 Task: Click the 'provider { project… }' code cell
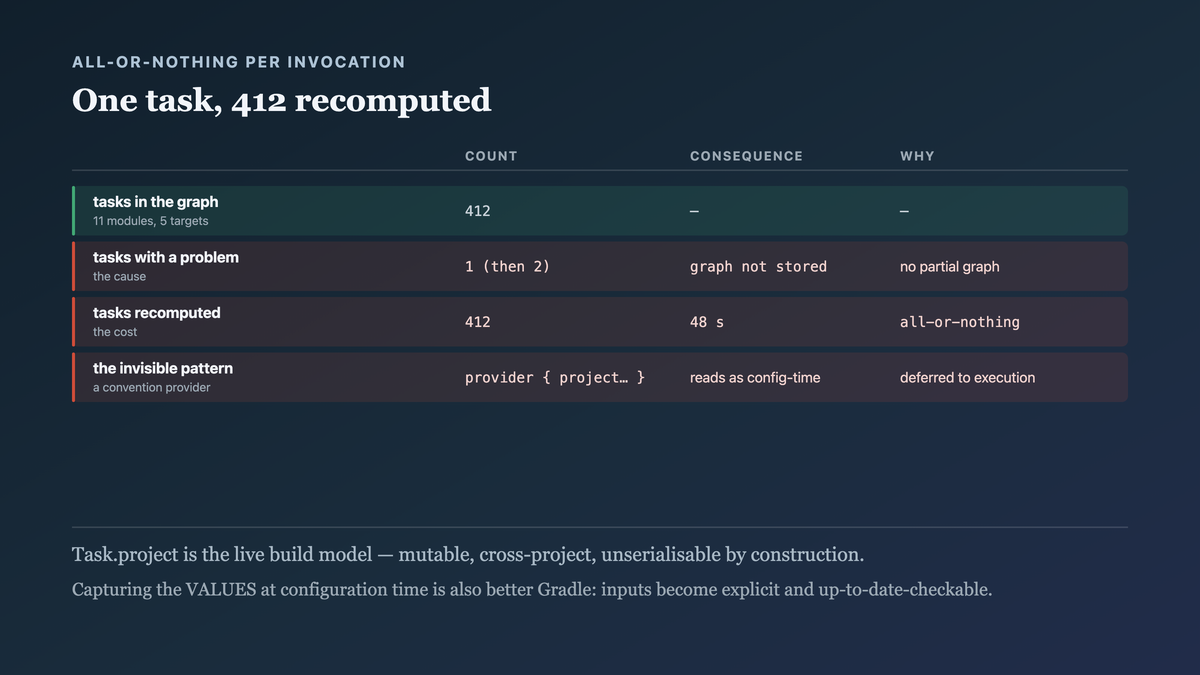pos(555,378)
